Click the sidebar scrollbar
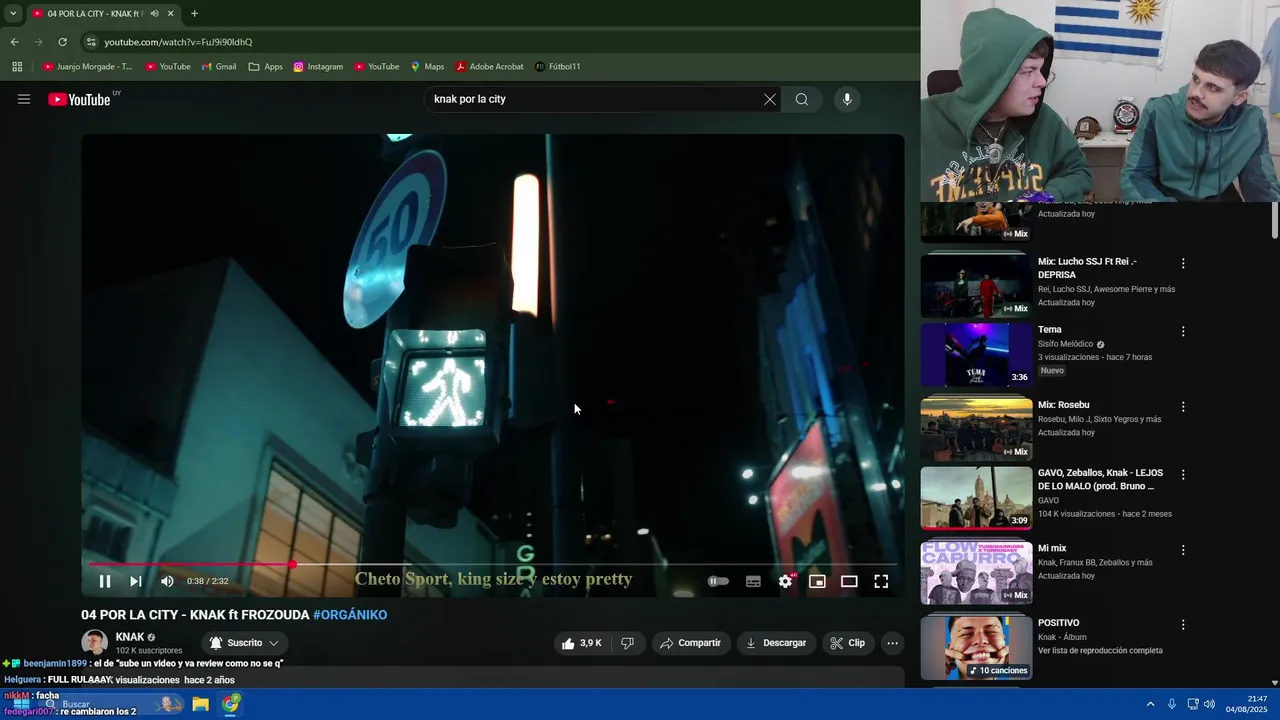Image resolution: width=1280 pixels, height=720 pixels. click(x=1275, y=220)
